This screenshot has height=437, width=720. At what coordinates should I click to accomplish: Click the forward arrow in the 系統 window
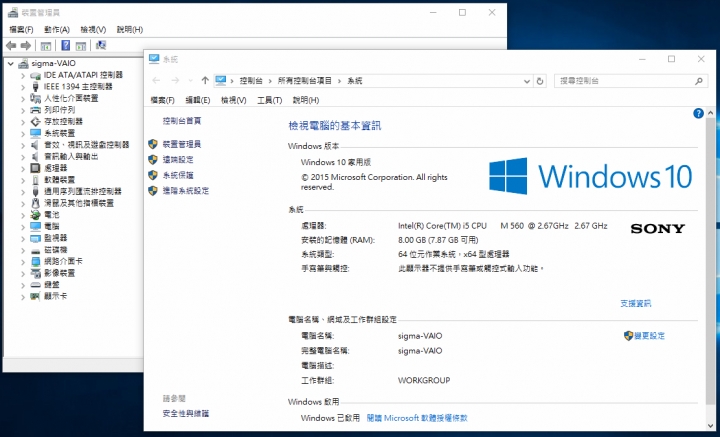click(x=175, y=80)
